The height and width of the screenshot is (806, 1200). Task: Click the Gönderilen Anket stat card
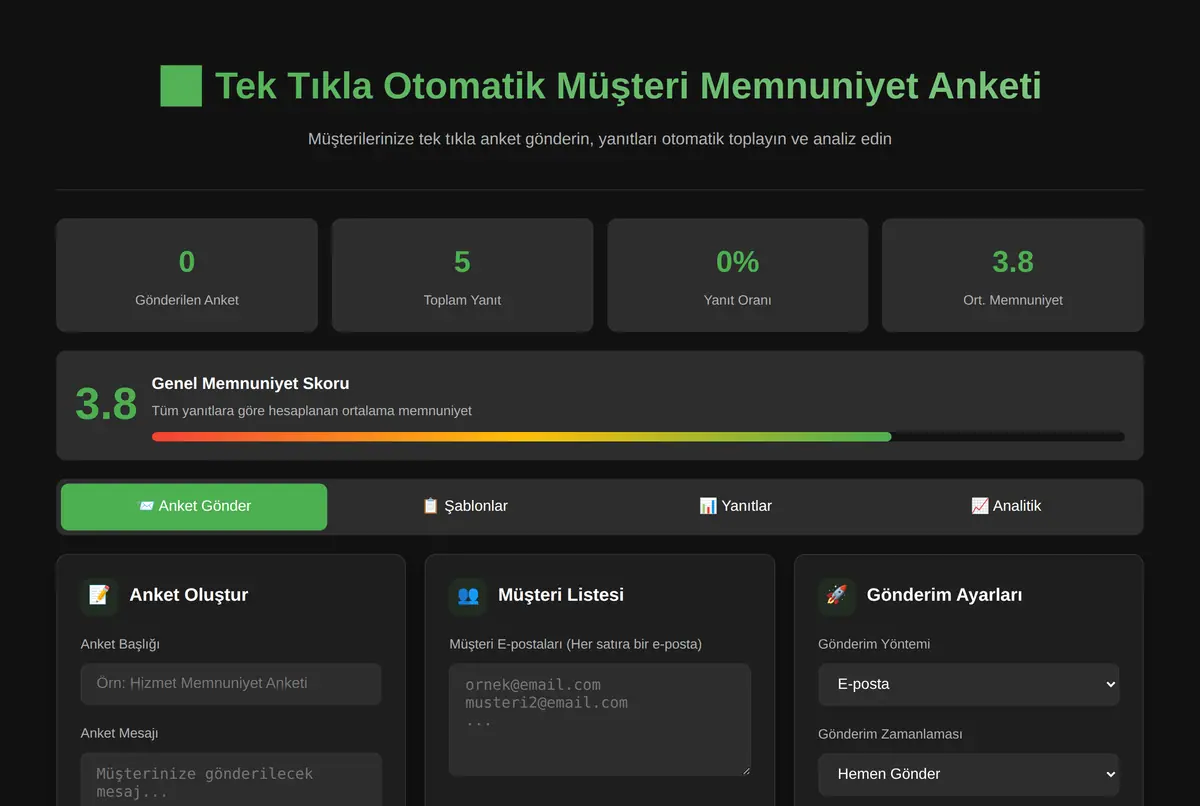click(187, 275)
